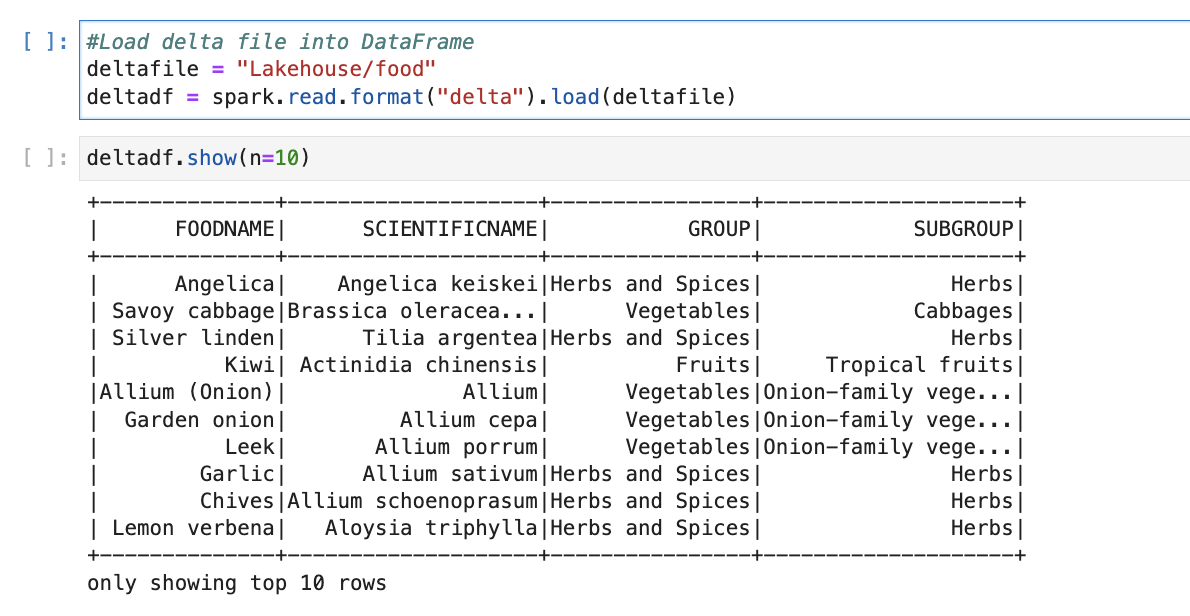
Task: Click the FOODNAME column header in output
Action: (x=224, y=229)
